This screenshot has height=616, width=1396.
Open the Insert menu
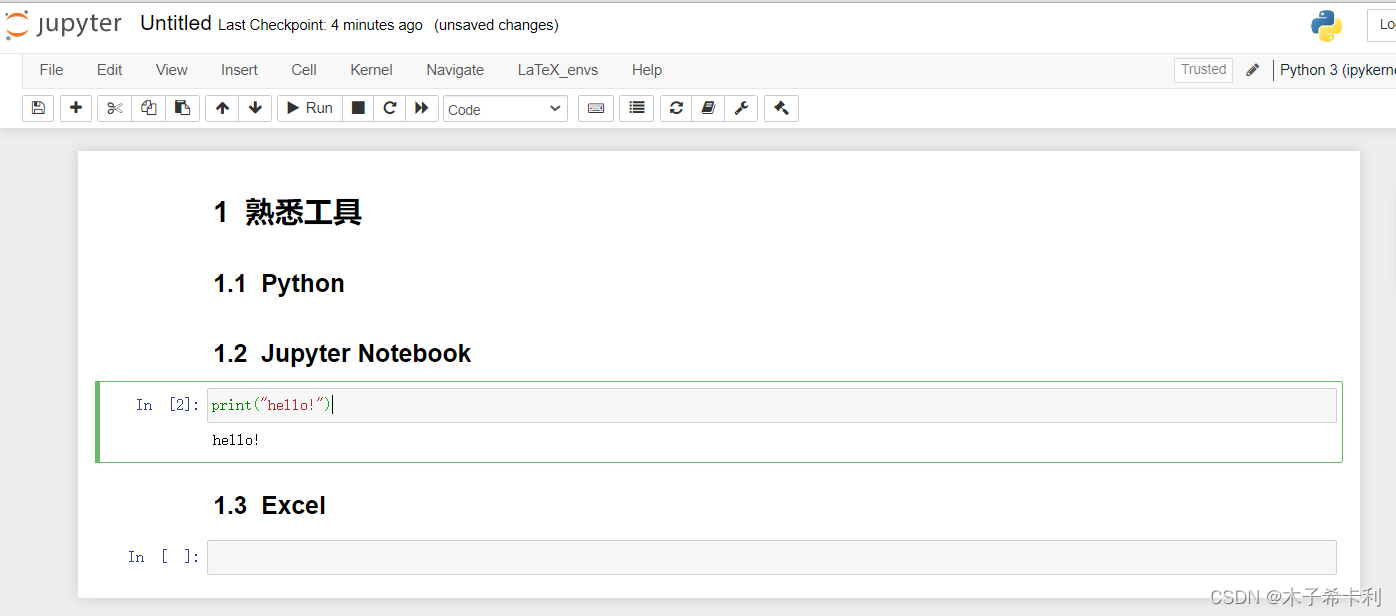point(239,70)
